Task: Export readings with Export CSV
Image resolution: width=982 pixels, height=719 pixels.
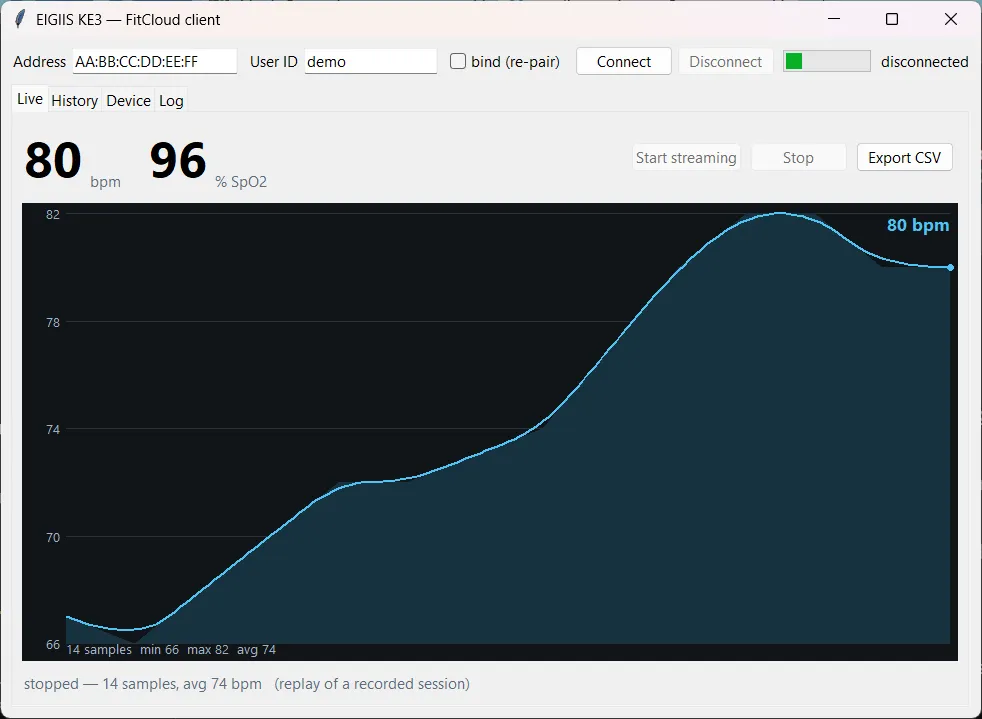Action: point(904,157)
